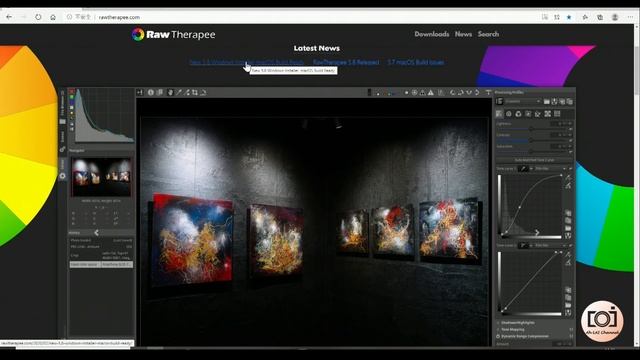Image resolution: width=640 pixels, height=360 pixels.
Task: Open the Downloads menu item
Action: (x=432, y=34)
